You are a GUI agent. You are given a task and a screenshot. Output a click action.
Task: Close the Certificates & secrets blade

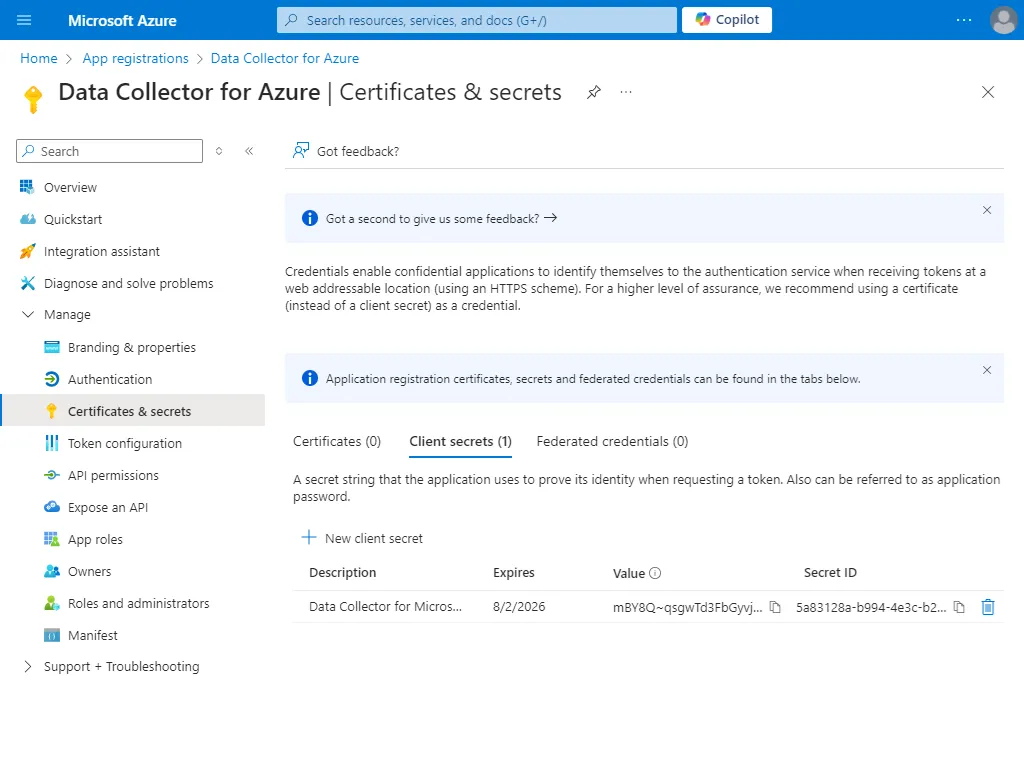click(x=987, y=92)
